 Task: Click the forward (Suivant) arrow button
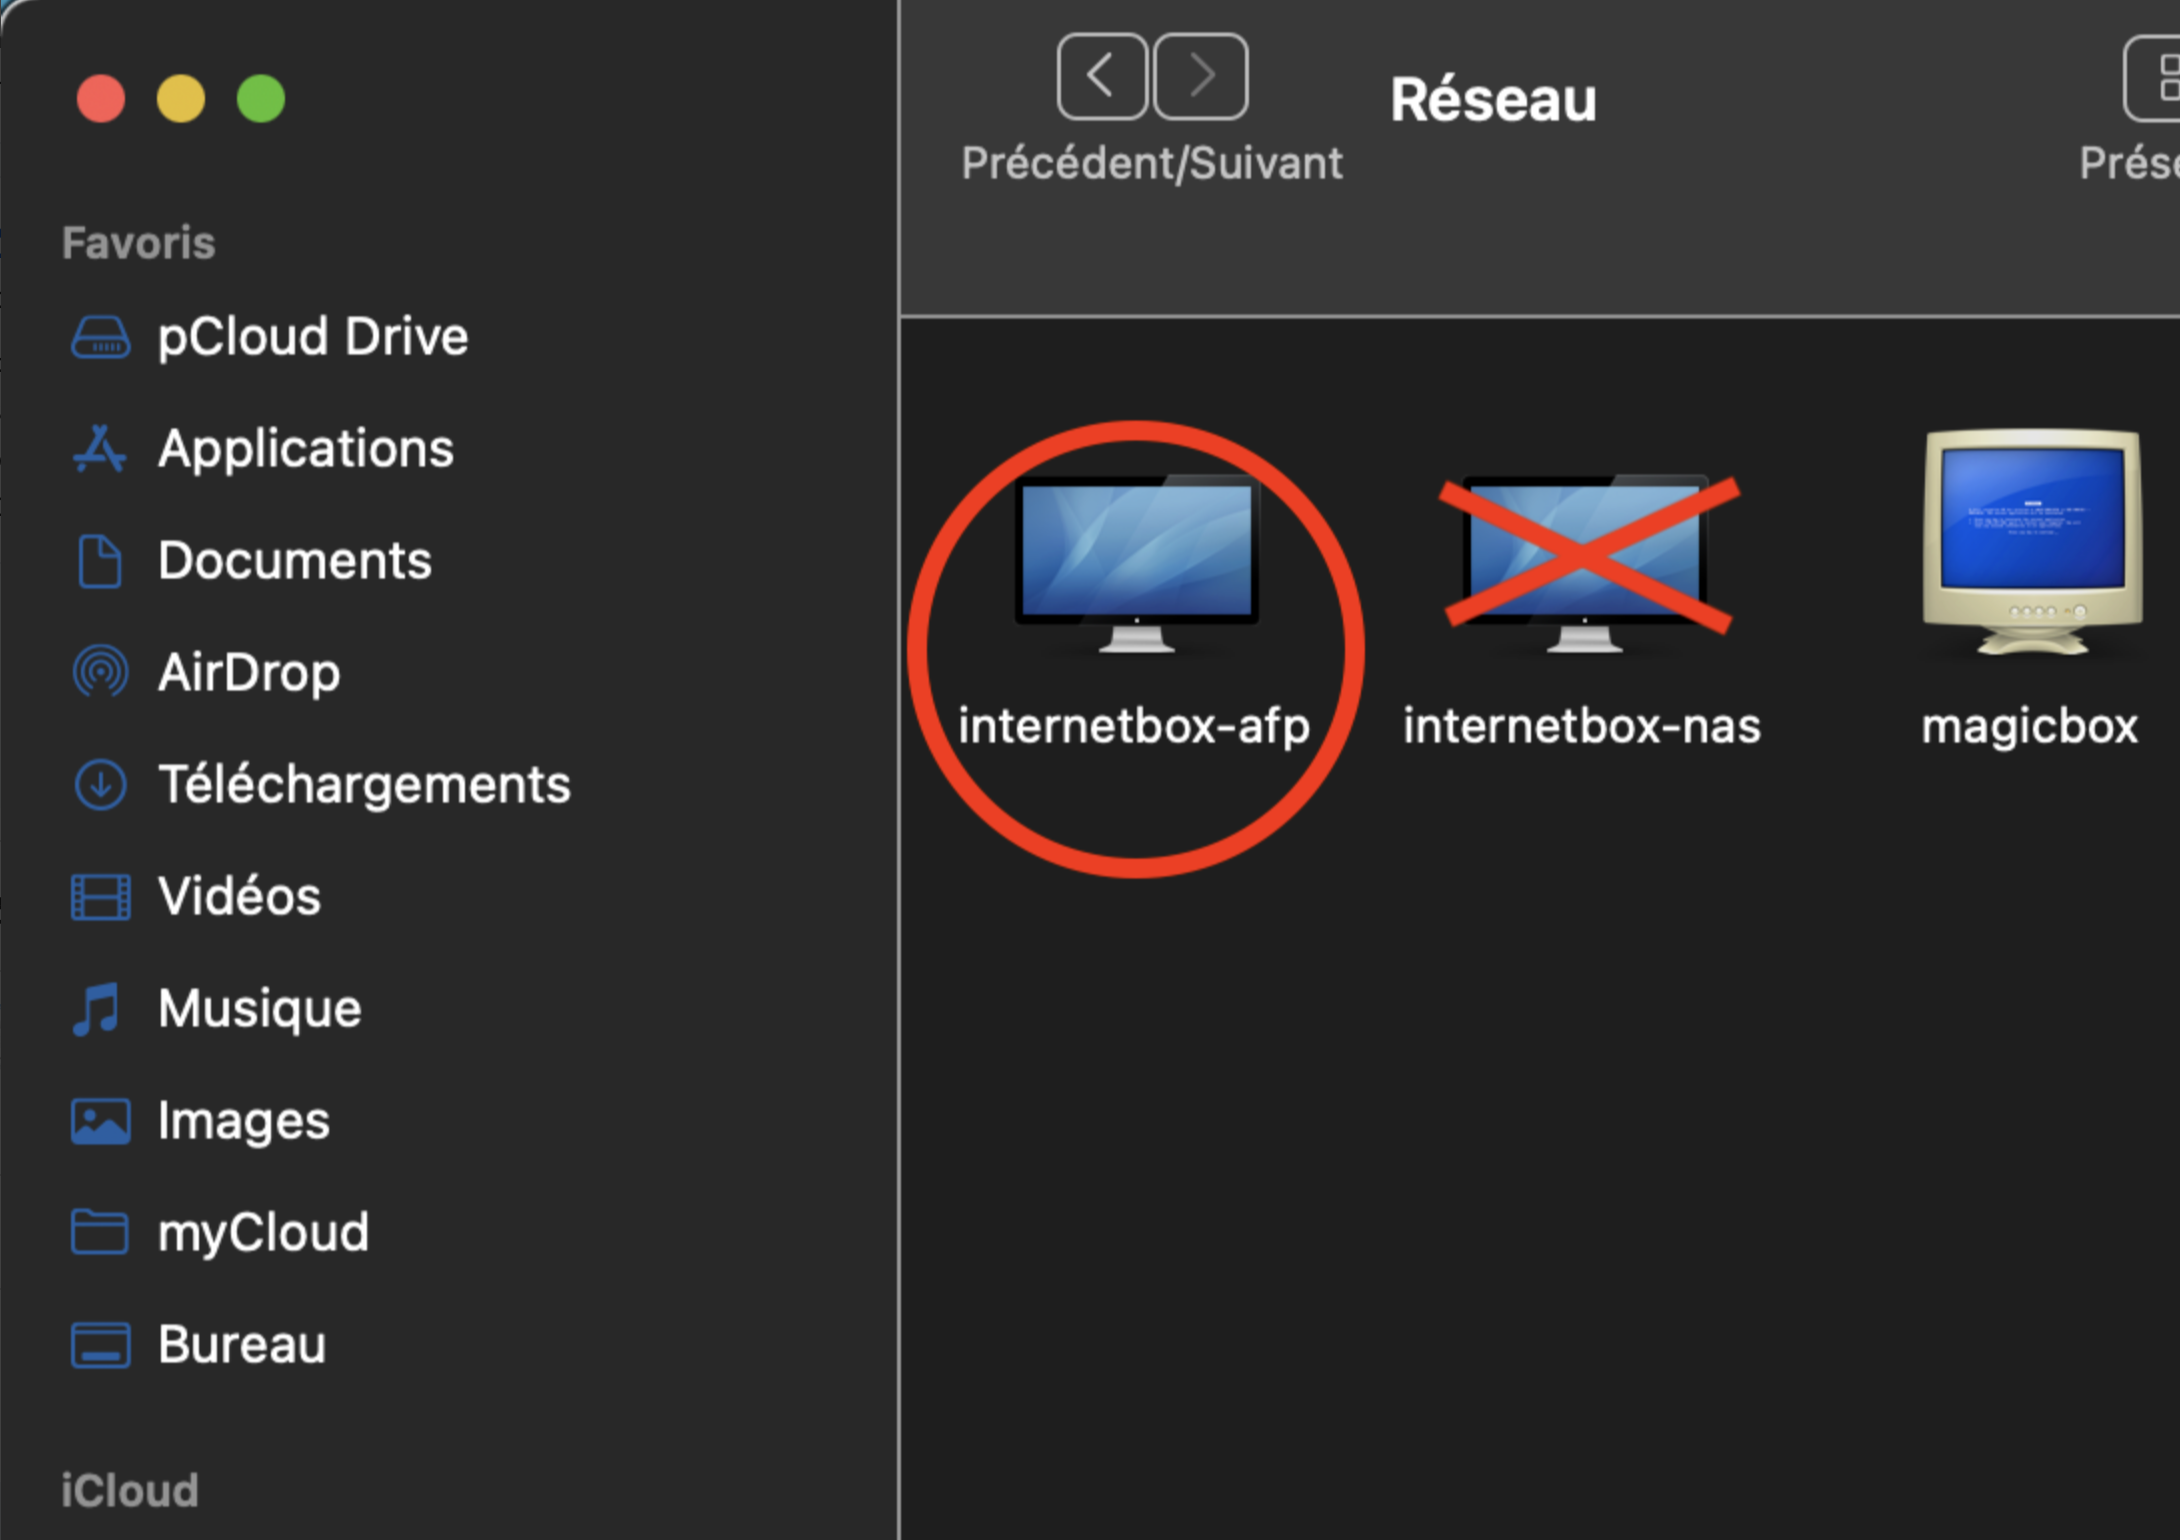pyautogui.click(x=1200, y=76)
